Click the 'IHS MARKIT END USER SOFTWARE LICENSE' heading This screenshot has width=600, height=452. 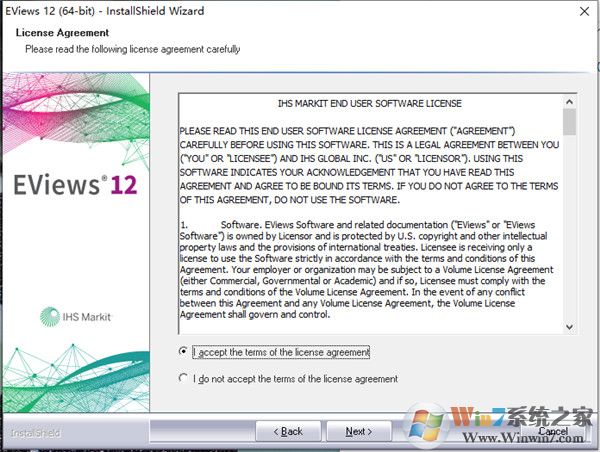coord(370,104)
